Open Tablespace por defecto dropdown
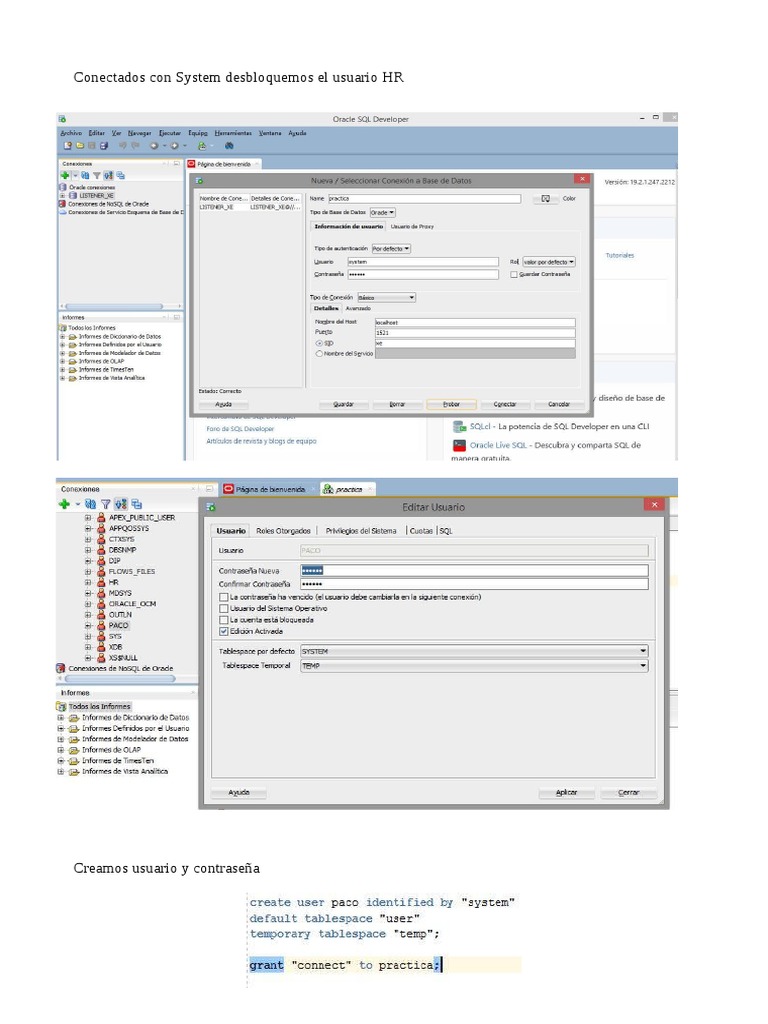Viewport: 768px width, 1024px height. click(x=474, y=651)
